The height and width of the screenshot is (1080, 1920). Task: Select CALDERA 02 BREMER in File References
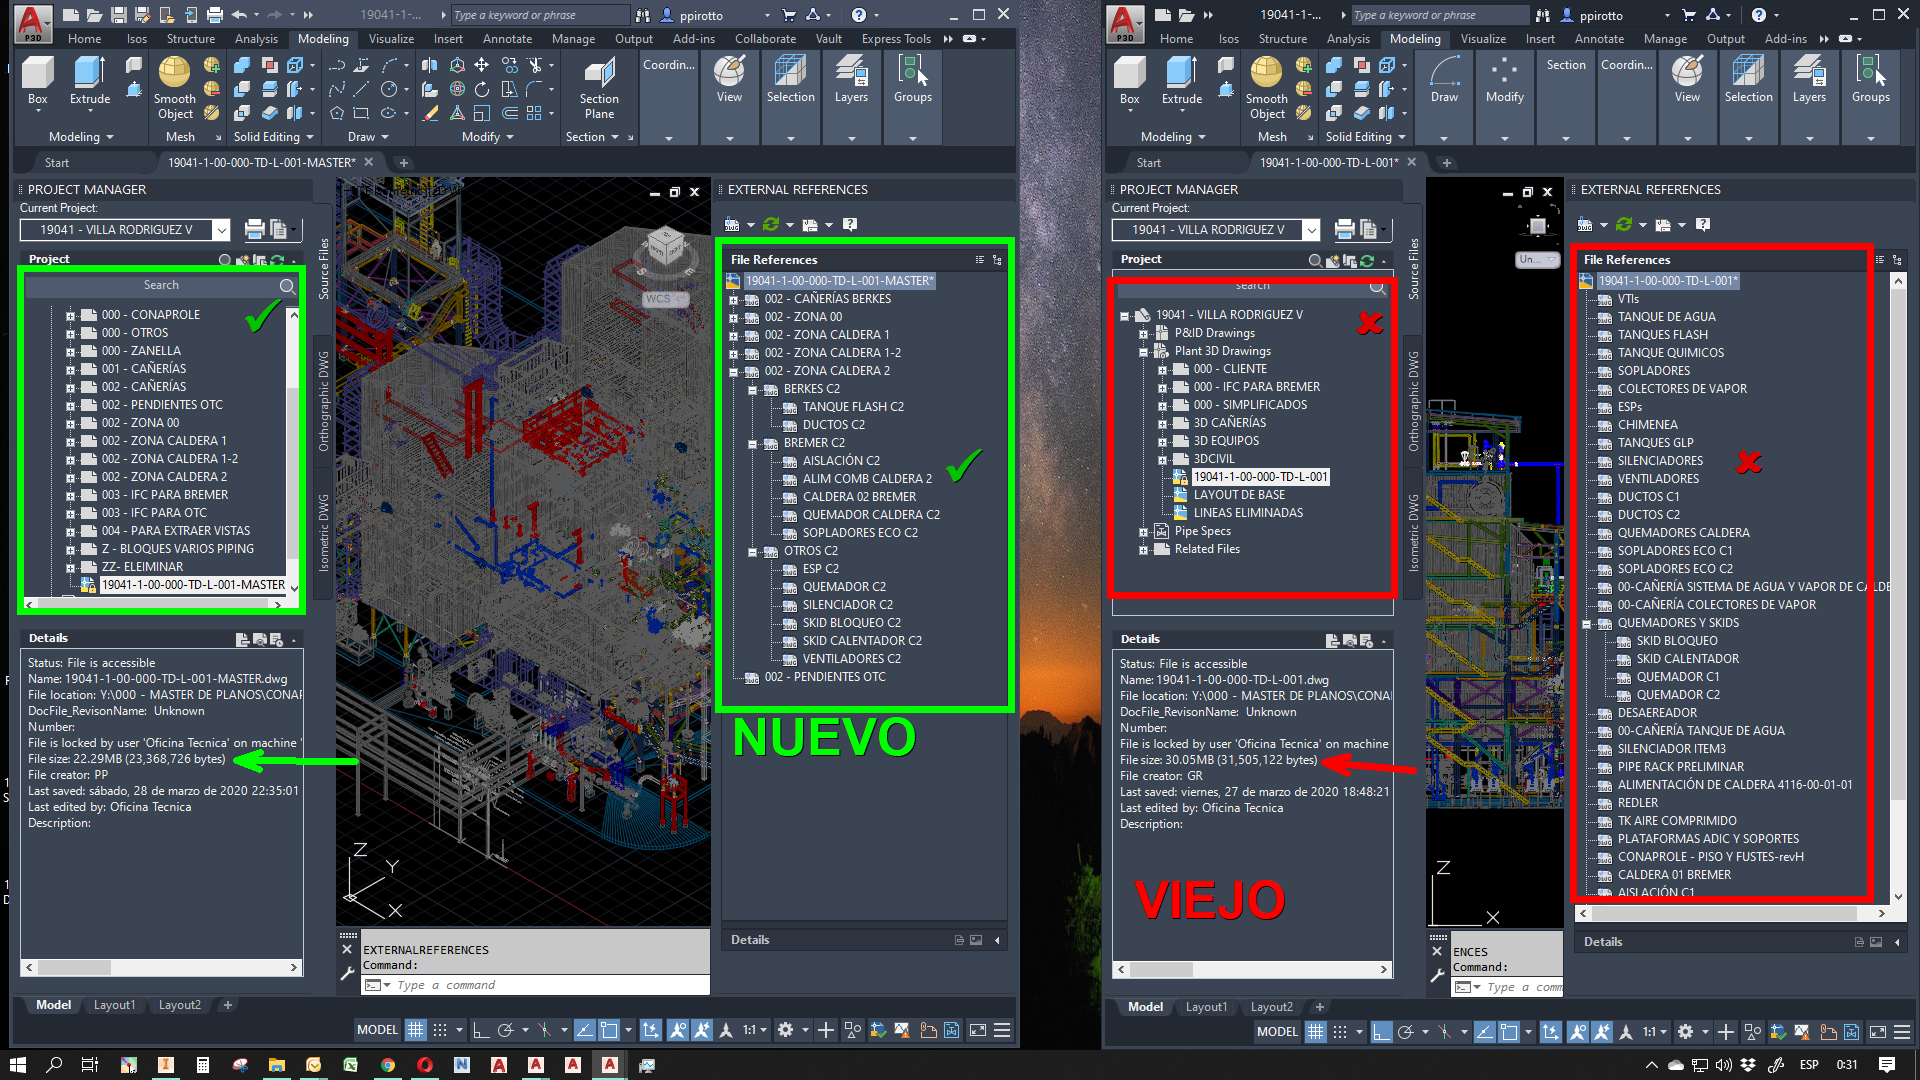[859, 497]
